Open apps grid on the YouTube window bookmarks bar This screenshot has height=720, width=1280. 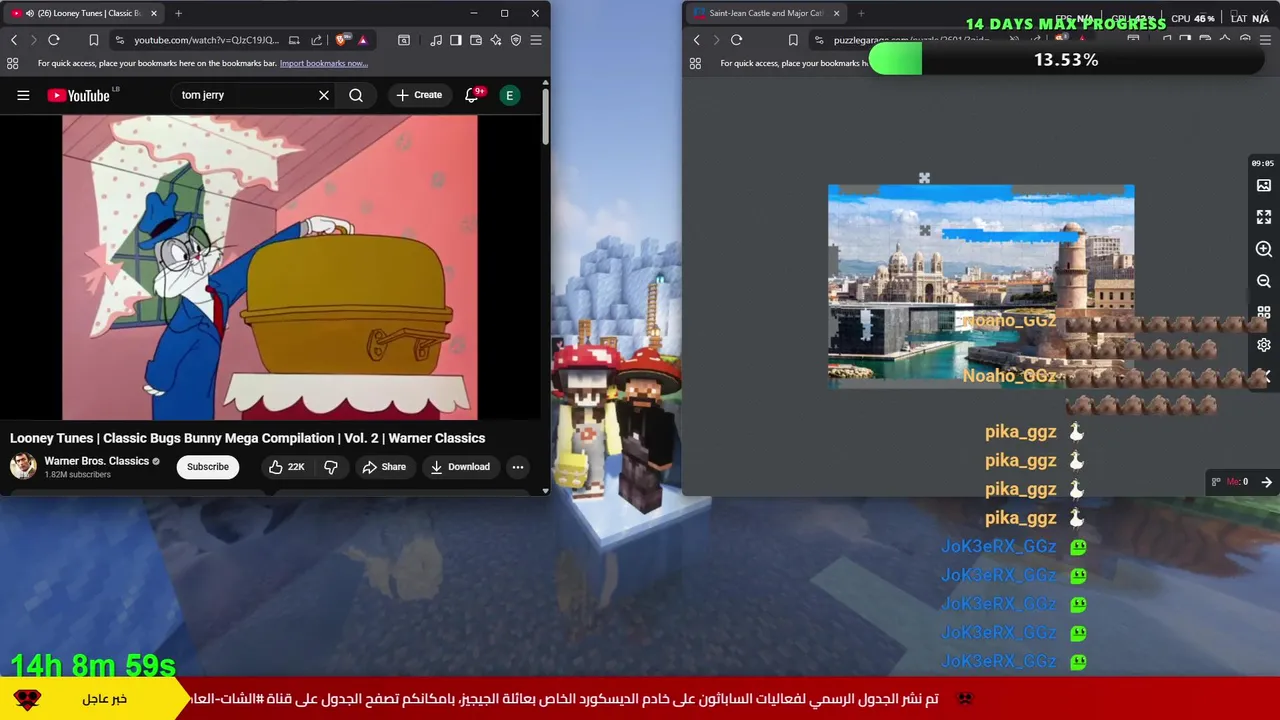pyautogui.click(x=12, y=63)
